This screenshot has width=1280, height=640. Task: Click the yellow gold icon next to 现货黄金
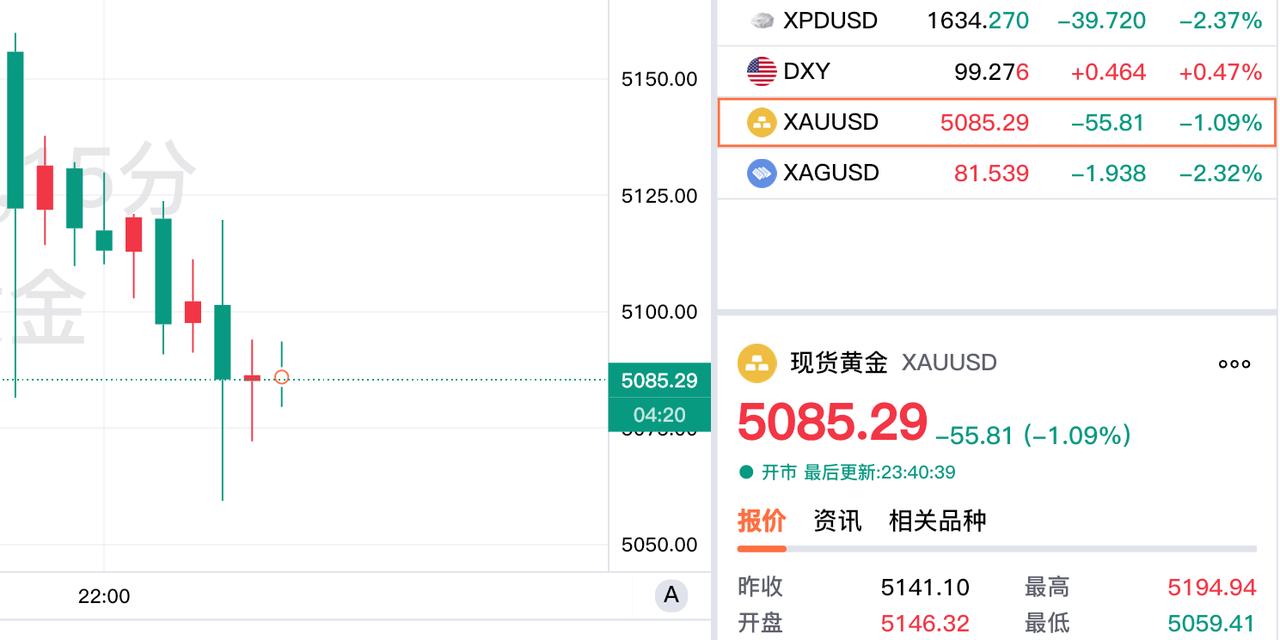pos(758,363)
